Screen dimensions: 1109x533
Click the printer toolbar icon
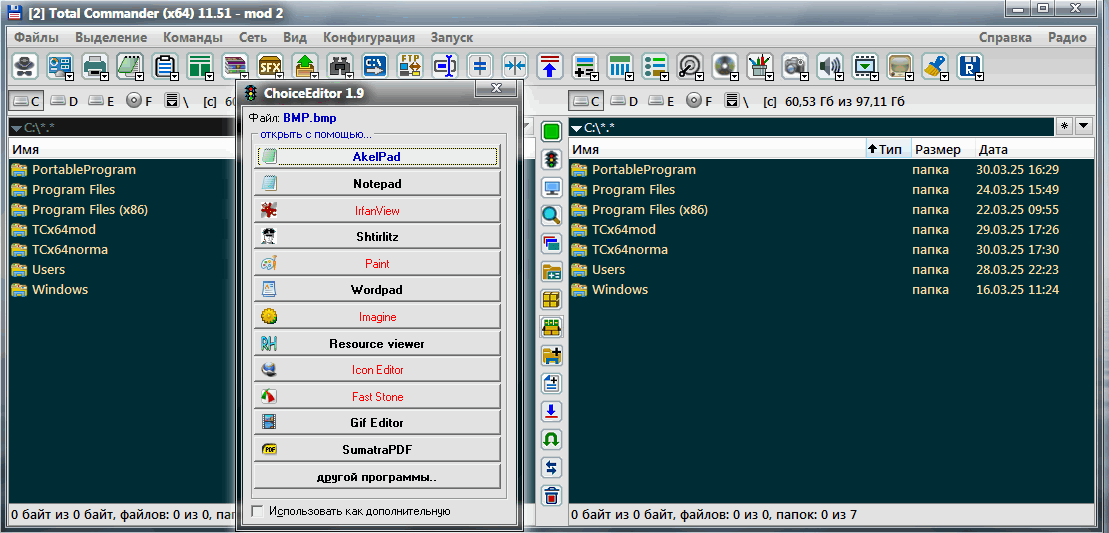pos(93,66)
